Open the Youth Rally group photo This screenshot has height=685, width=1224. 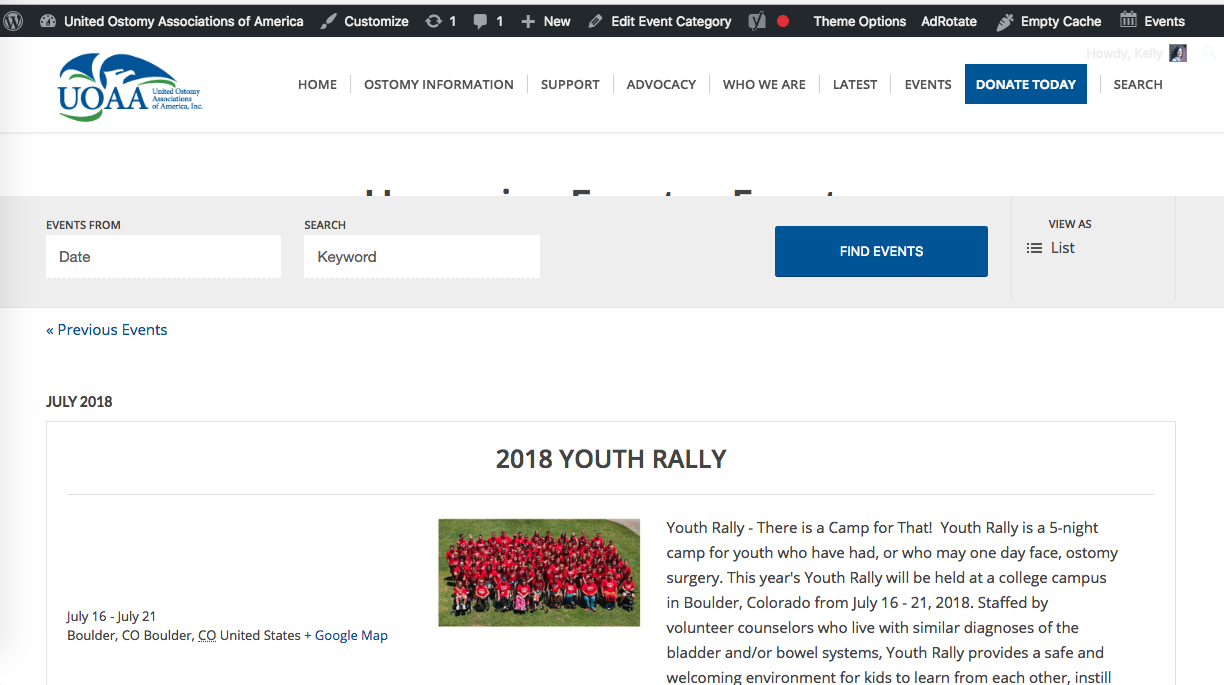coord(539,573)
